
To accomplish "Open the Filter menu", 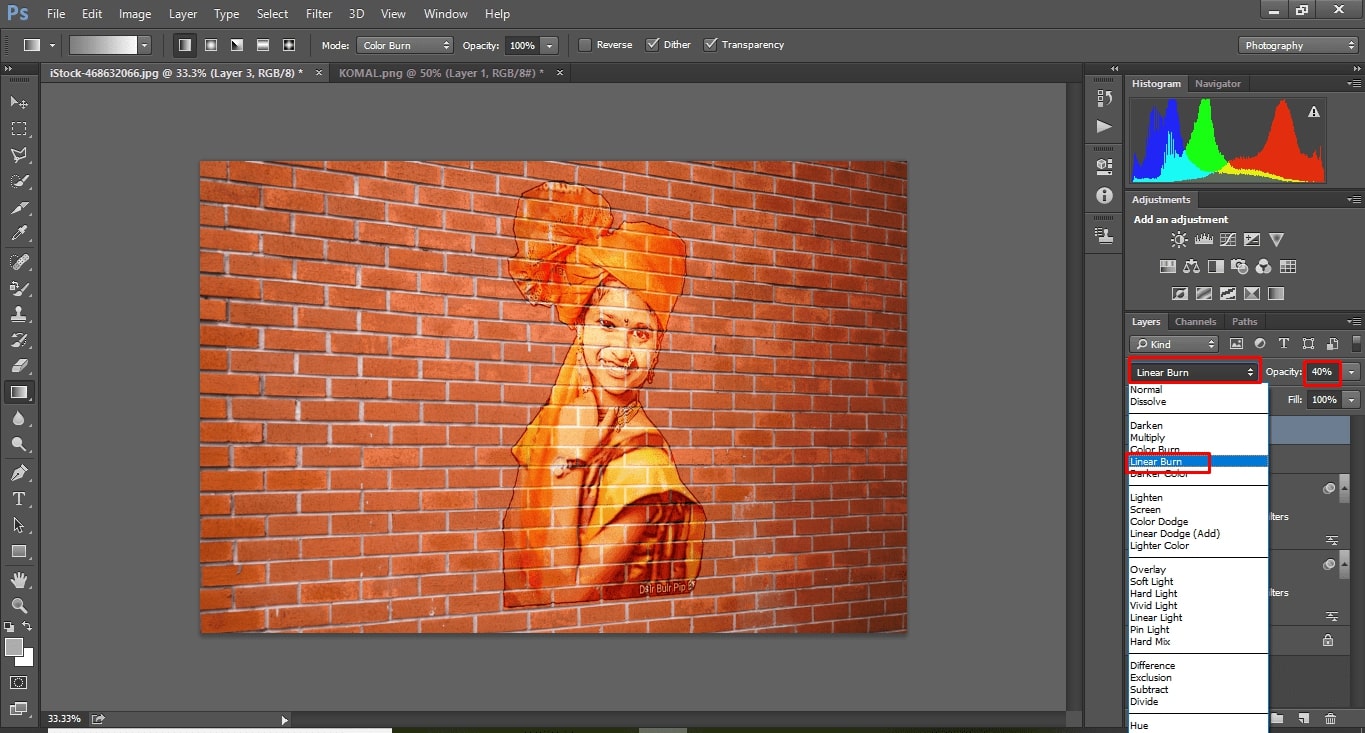I will click(319, 14).
